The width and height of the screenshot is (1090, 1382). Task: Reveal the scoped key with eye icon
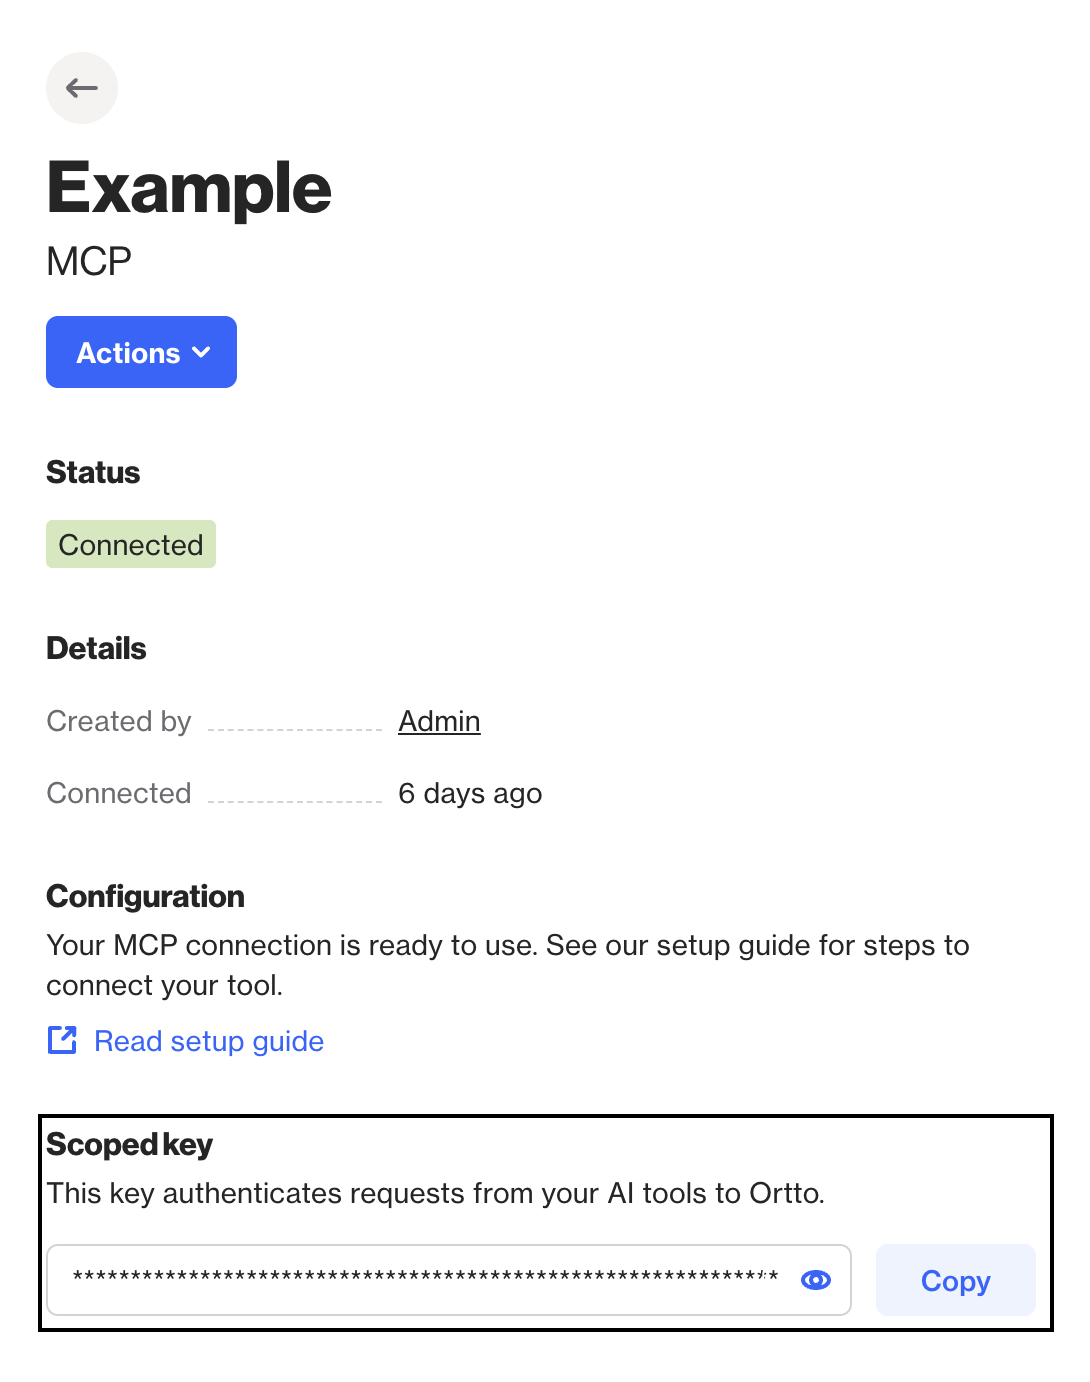point(816,1280)
